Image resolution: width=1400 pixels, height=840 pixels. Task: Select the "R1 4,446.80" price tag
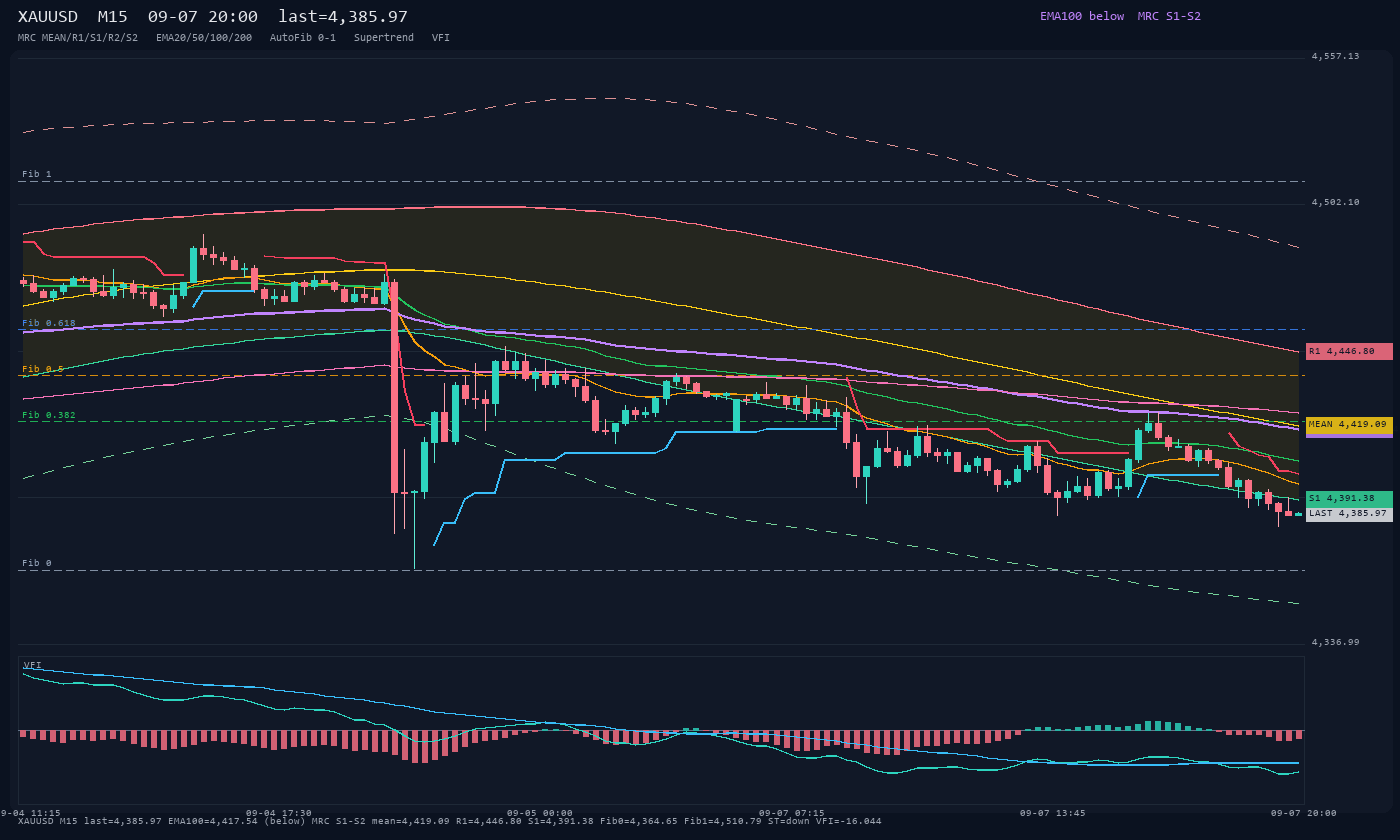point(1349,351)
